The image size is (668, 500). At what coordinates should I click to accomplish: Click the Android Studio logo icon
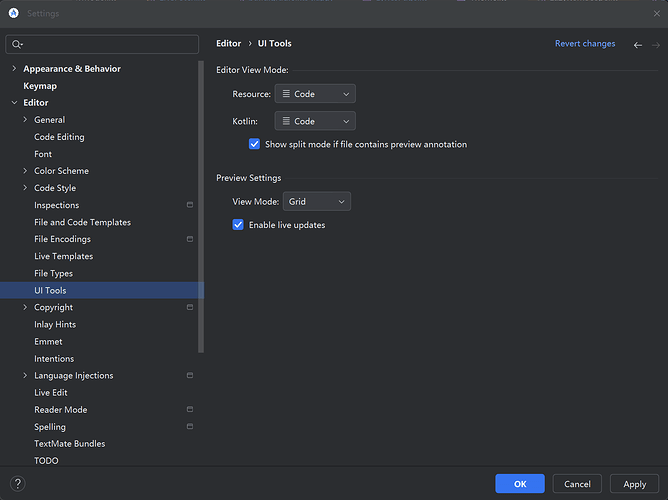(x=13, y=13)
